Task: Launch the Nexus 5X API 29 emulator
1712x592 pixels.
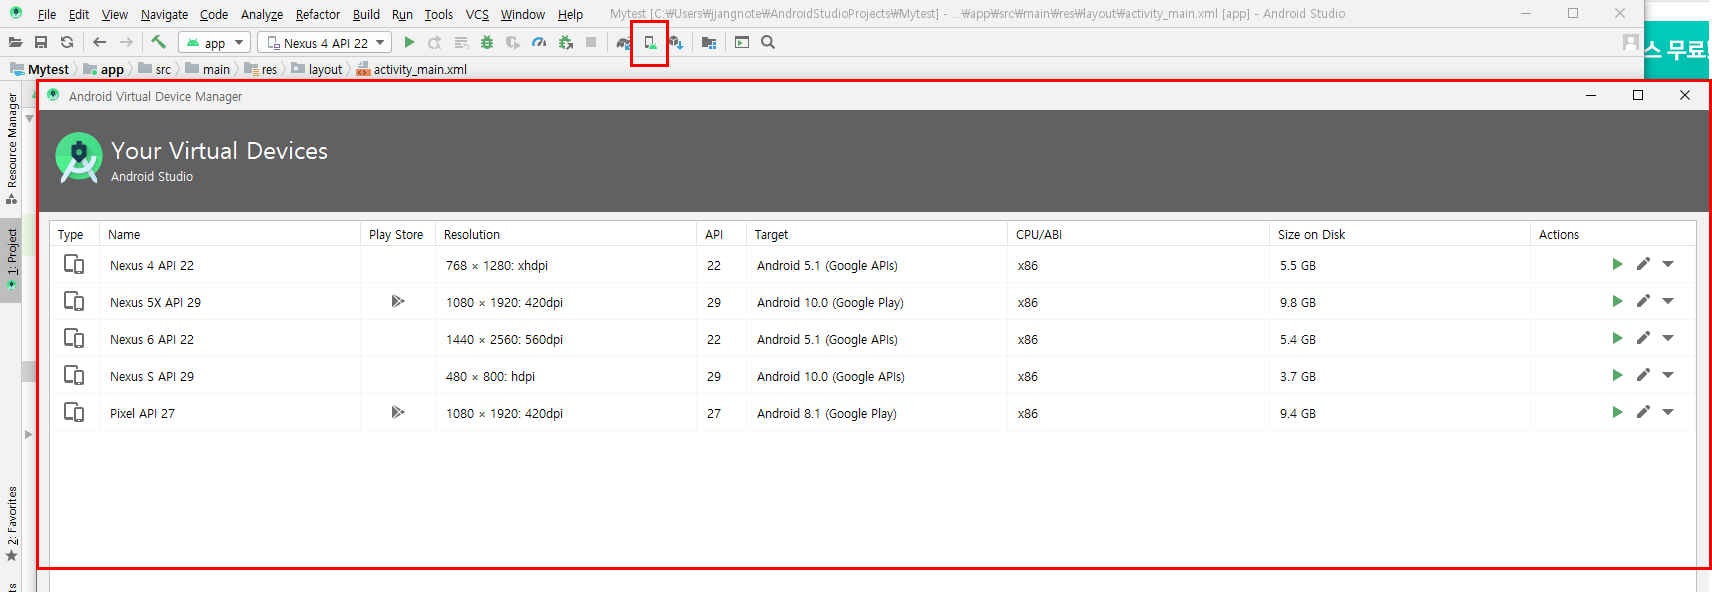Action: [1617, 301]
